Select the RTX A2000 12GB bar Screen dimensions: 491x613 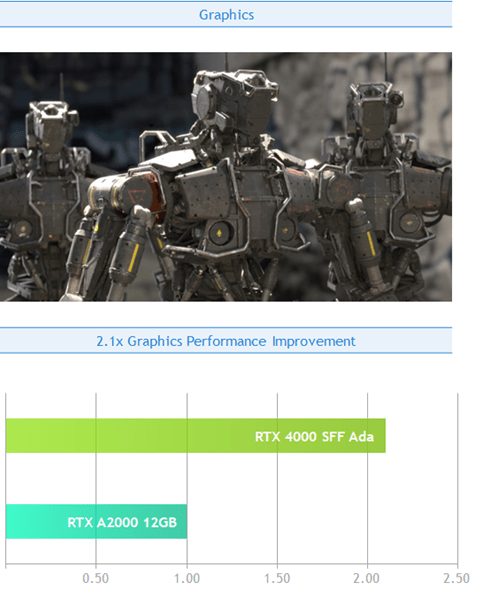pos(96,522)
